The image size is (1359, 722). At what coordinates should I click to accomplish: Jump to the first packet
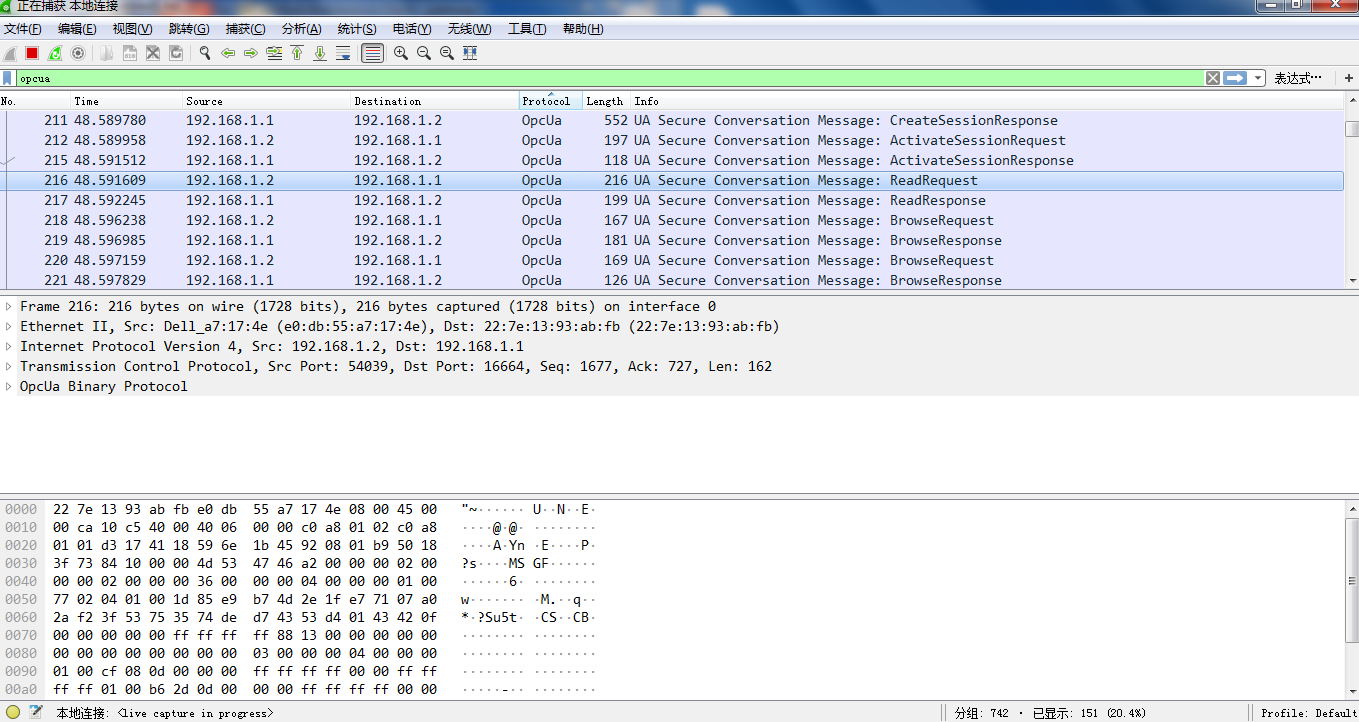click(x=297, y=53)
